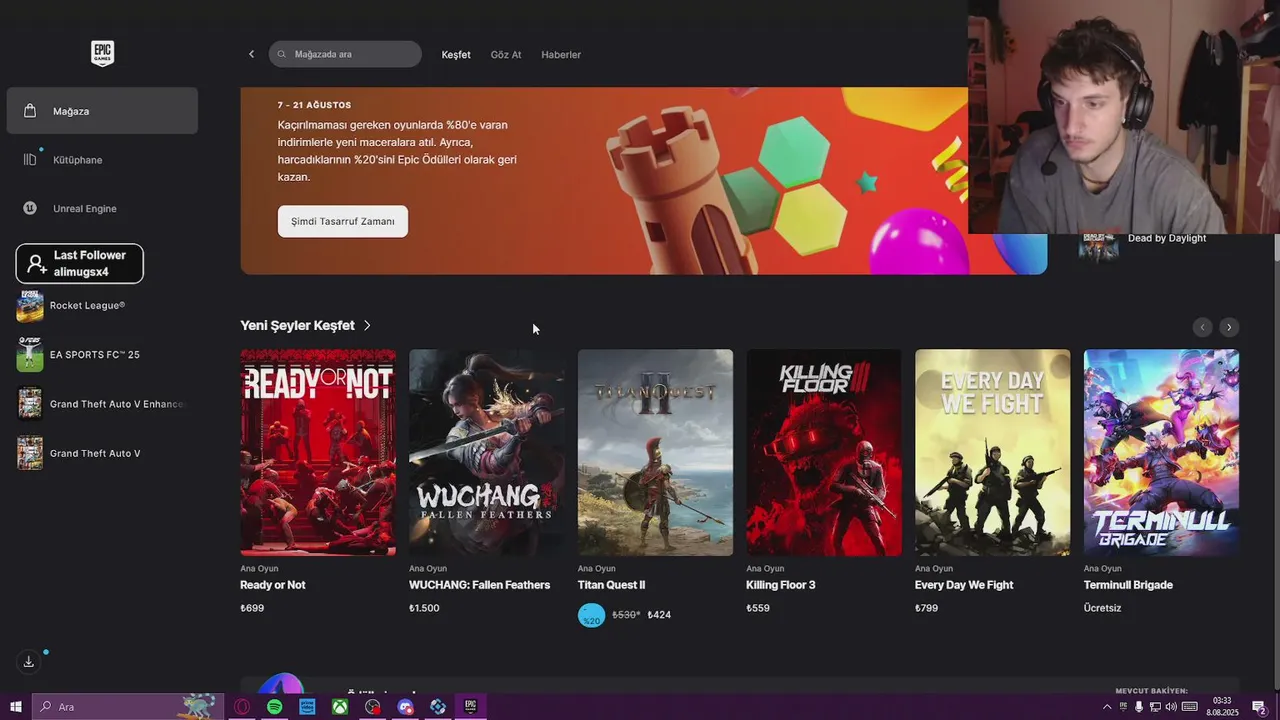This screenshot has height=720, width=1280.
Task: Open the Dead by Daylight carousel entry
Action: click(1167, 238)
